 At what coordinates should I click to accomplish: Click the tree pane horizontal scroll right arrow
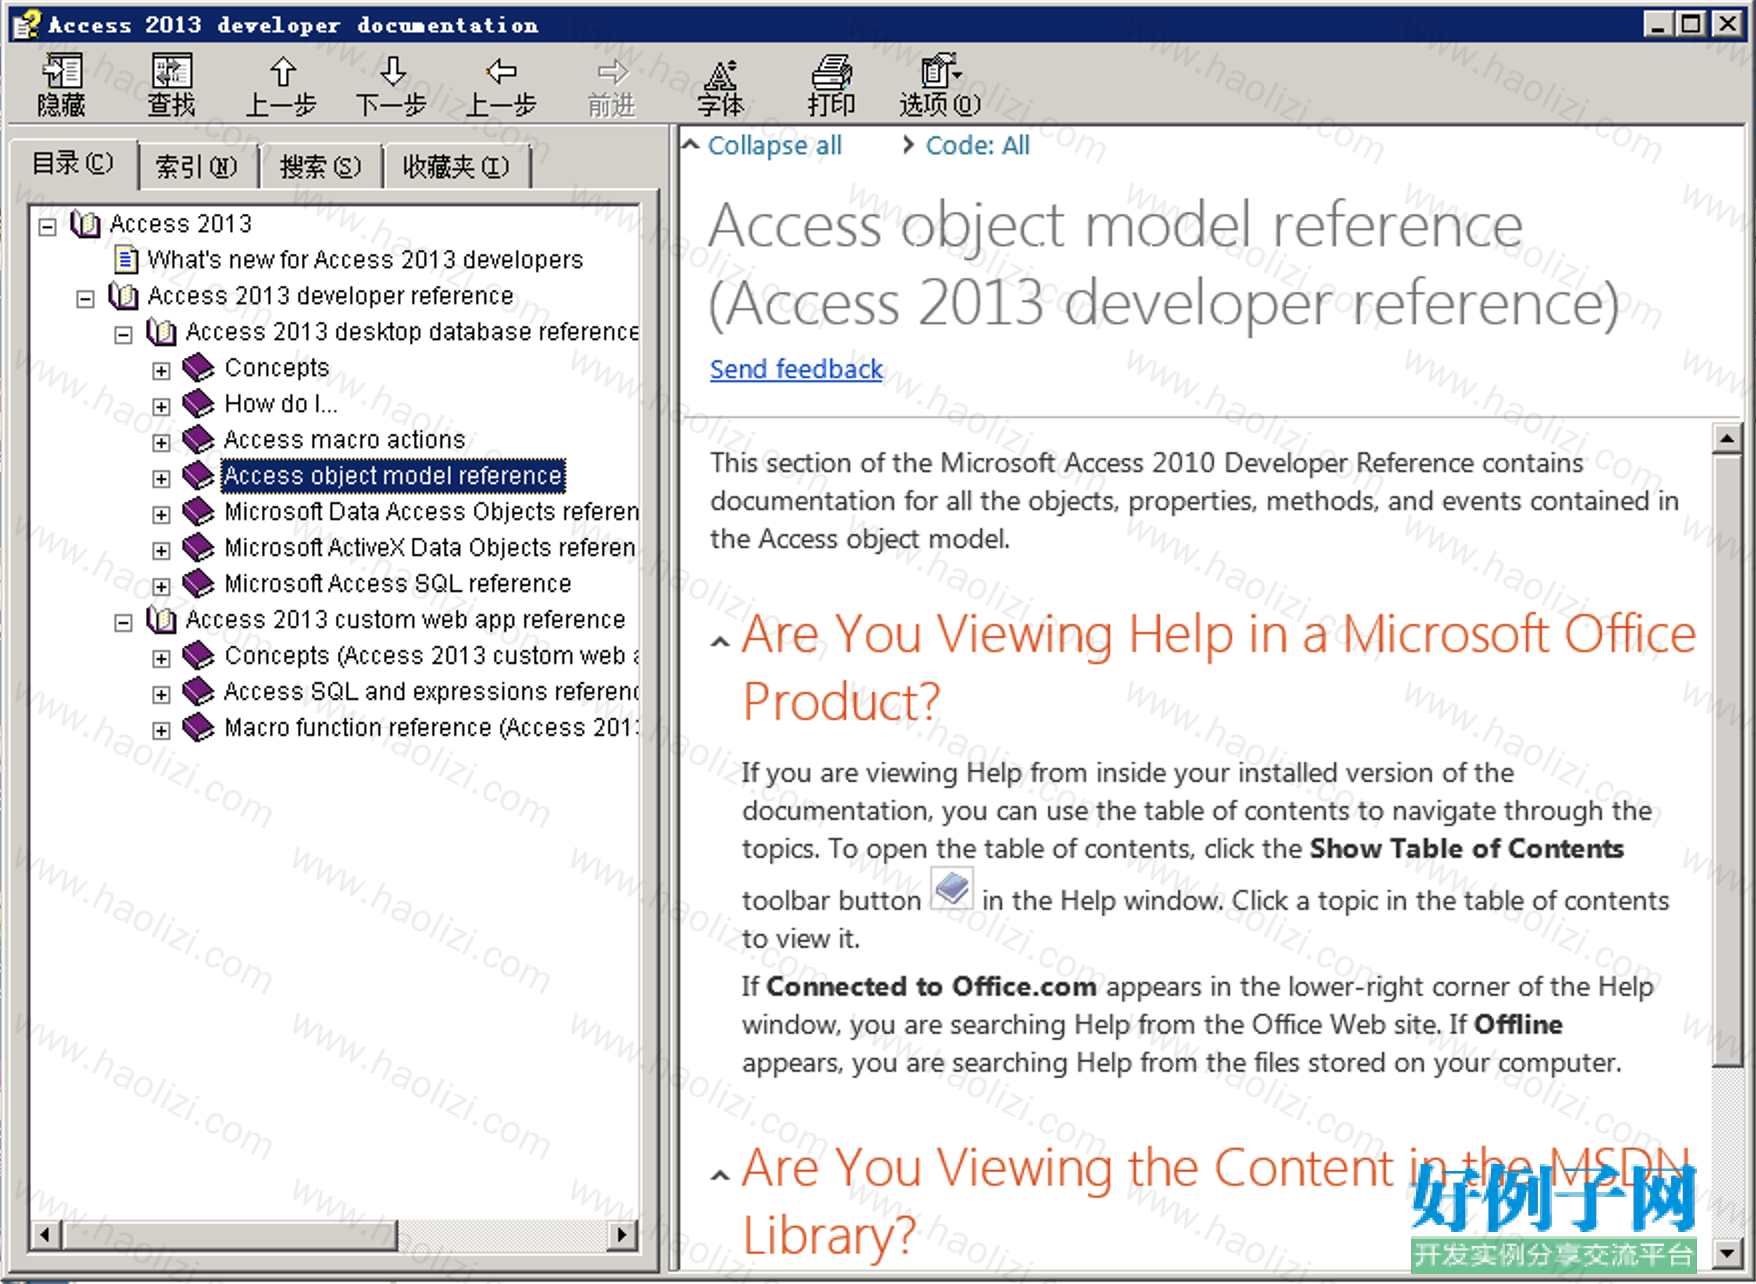[622, 1235]
